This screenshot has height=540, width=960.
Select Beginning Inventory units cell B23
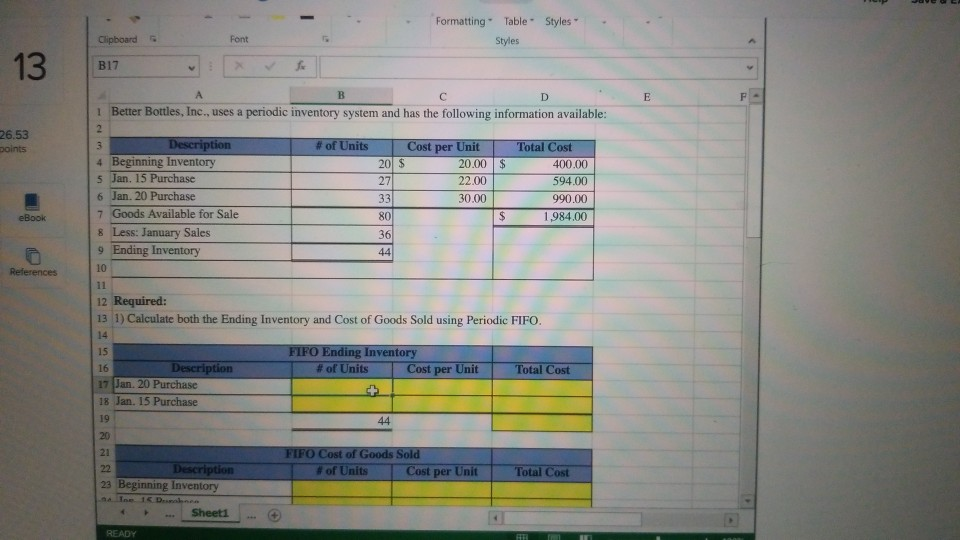pos(342,488)
